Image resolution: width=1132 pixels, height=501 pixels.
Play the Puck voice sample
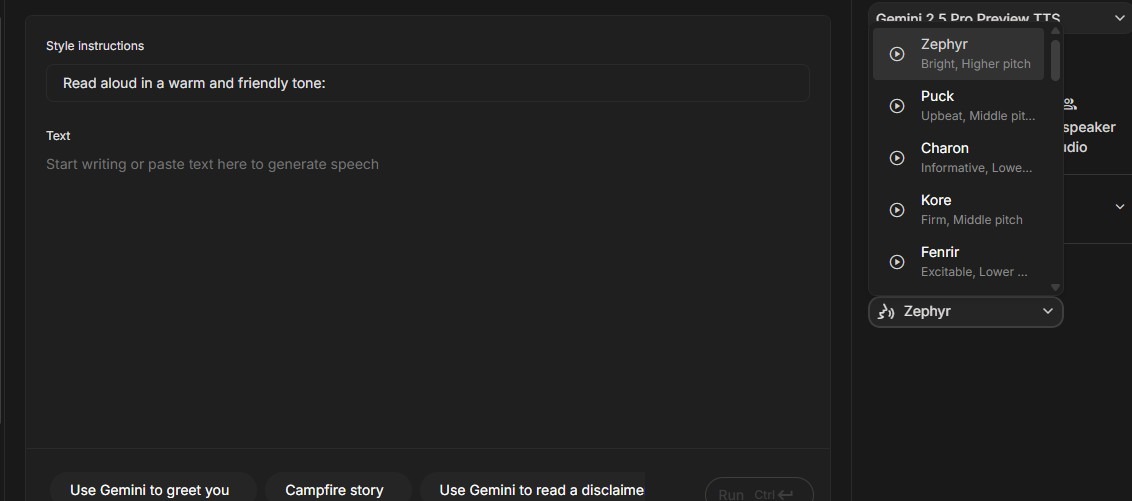tap(897, 106)
